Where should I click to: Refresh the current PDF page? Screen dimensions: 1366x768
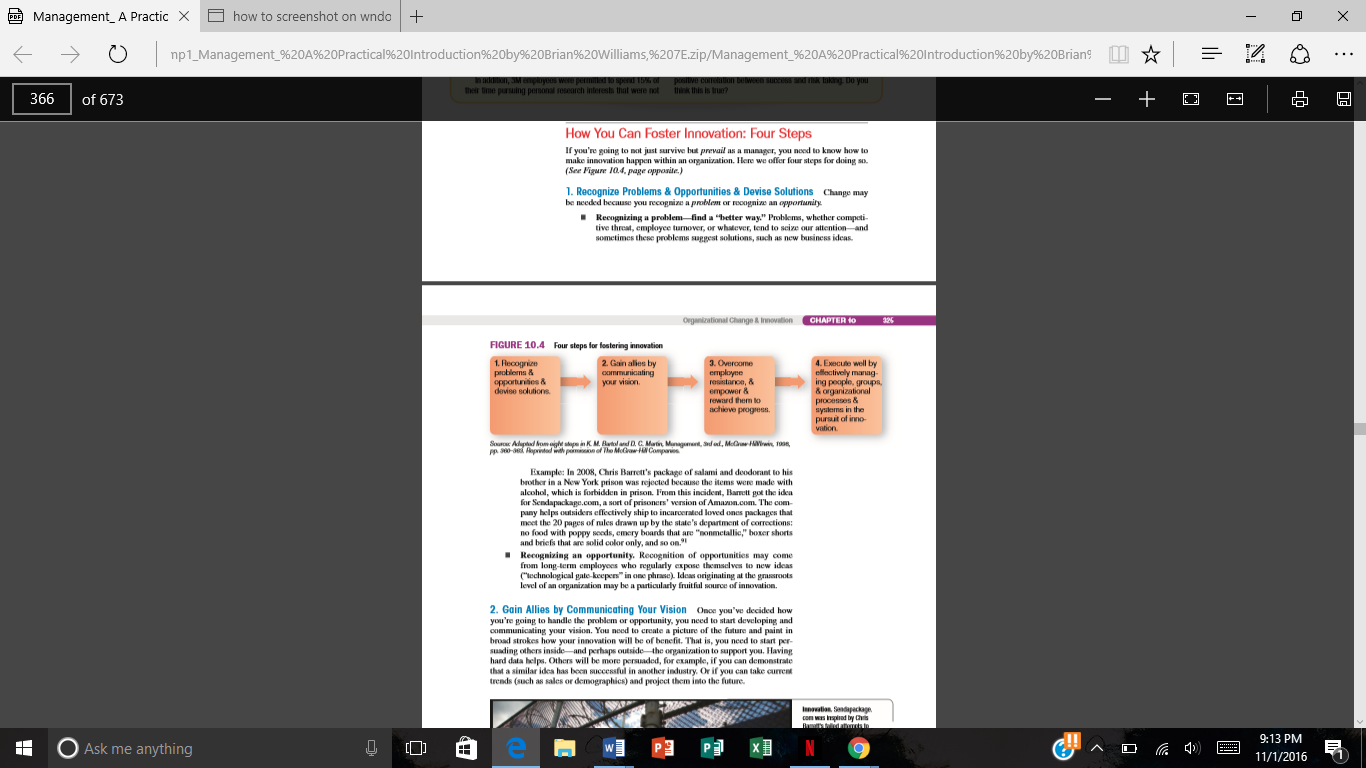coord(117,55)
